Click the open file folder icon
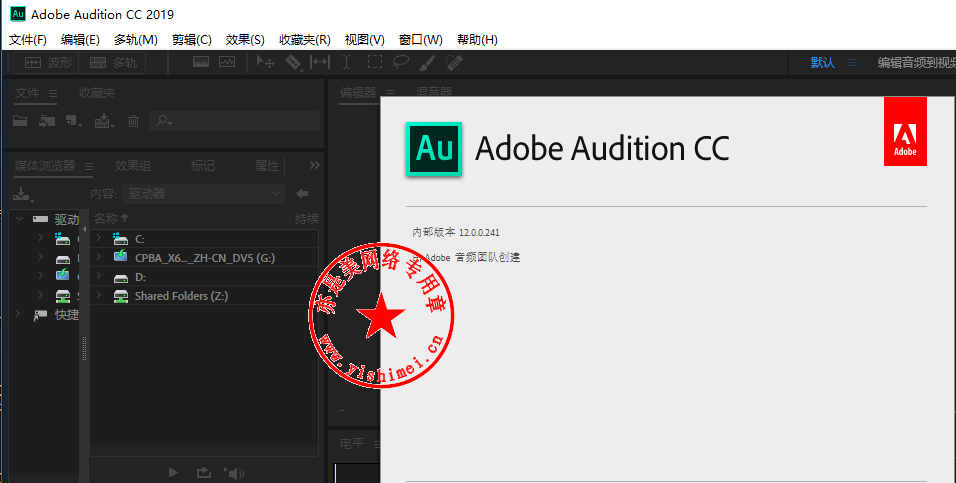This screenshot has height=483, width=956. (20, 121)
